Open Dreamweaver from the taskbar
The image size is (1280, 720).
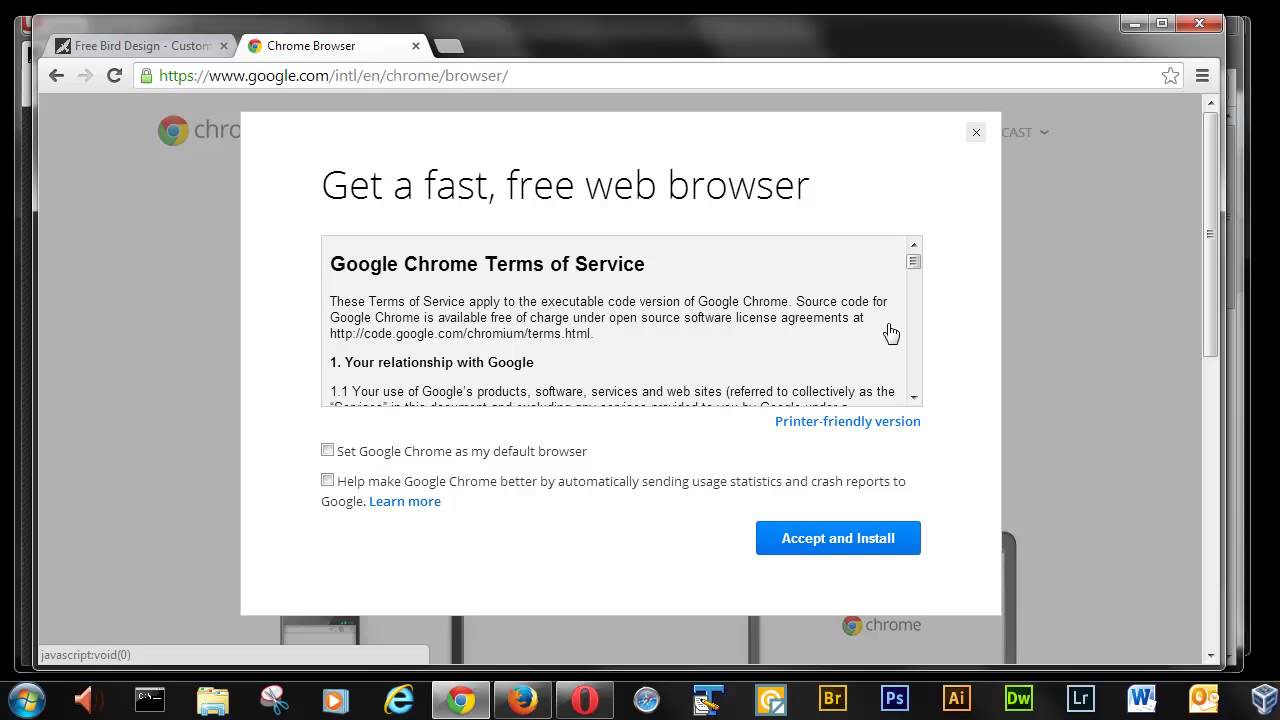(x=1018, y=699)
